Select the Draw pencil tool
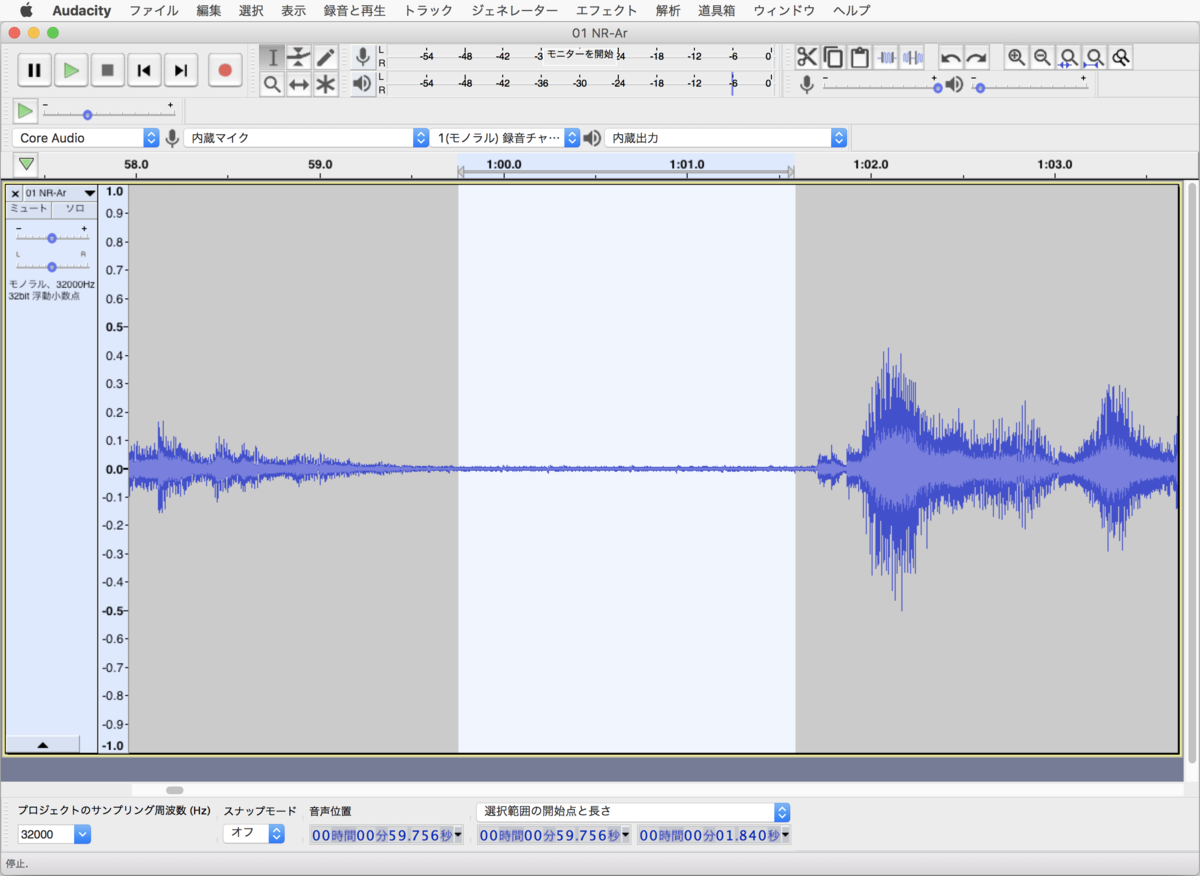Image resolution: width=1200 pixels, height=876 pixels. click(325, 58)
